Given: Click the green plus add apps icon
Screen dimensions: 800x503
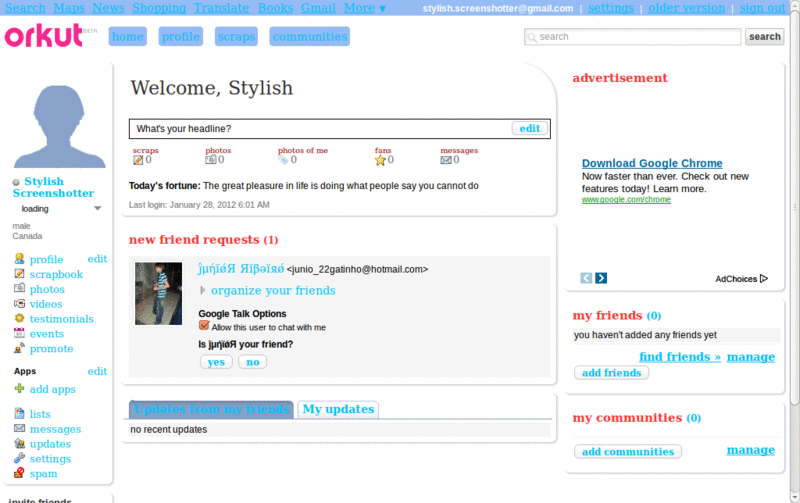Looking at the screenshot, I should click(19, 388).
